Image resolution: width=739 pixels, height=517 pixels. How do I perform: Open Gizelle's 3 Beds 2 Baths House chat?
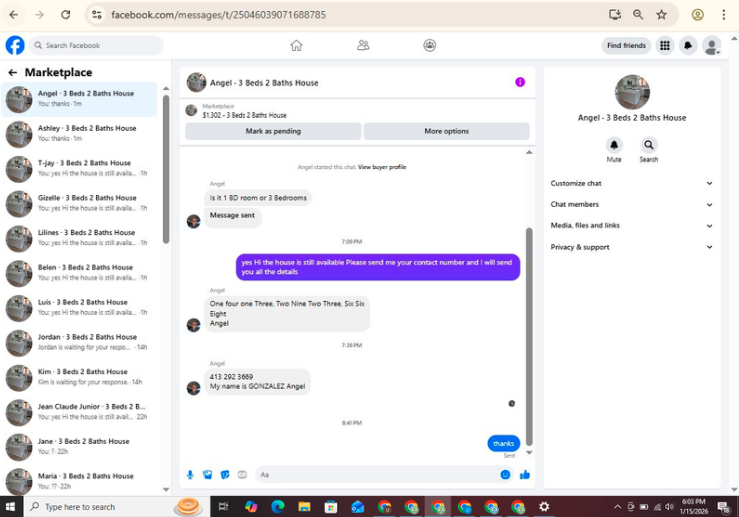[x=79, y=203]
